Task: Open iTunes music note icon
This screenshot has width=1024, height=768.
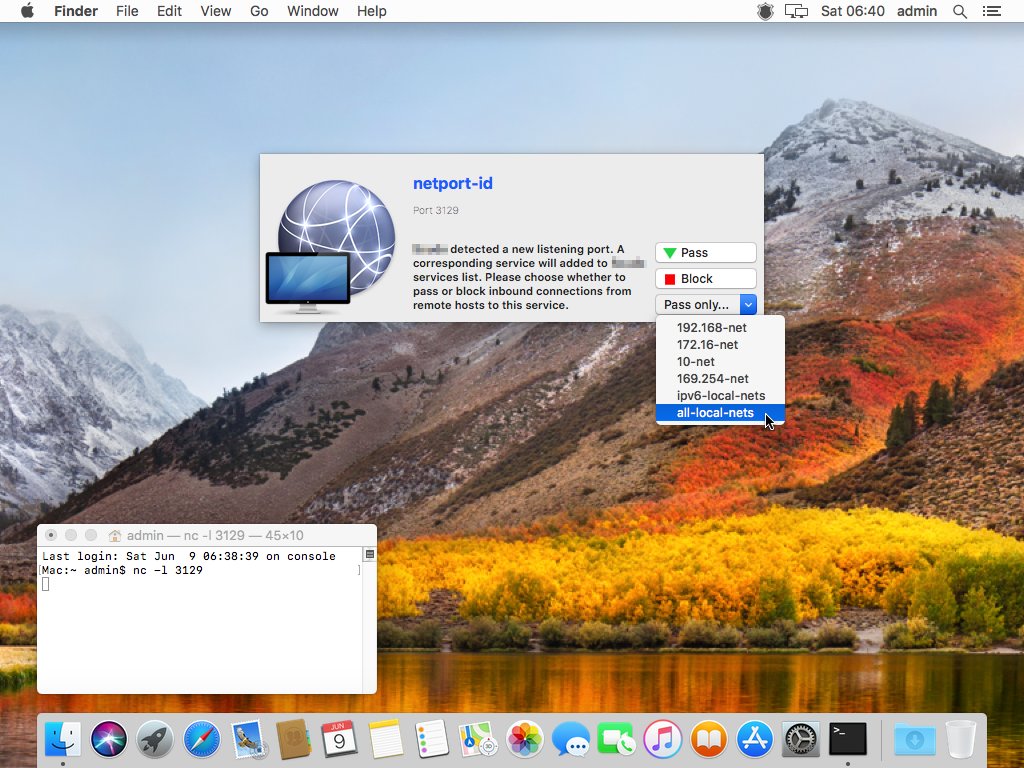Action: (662, 739)
